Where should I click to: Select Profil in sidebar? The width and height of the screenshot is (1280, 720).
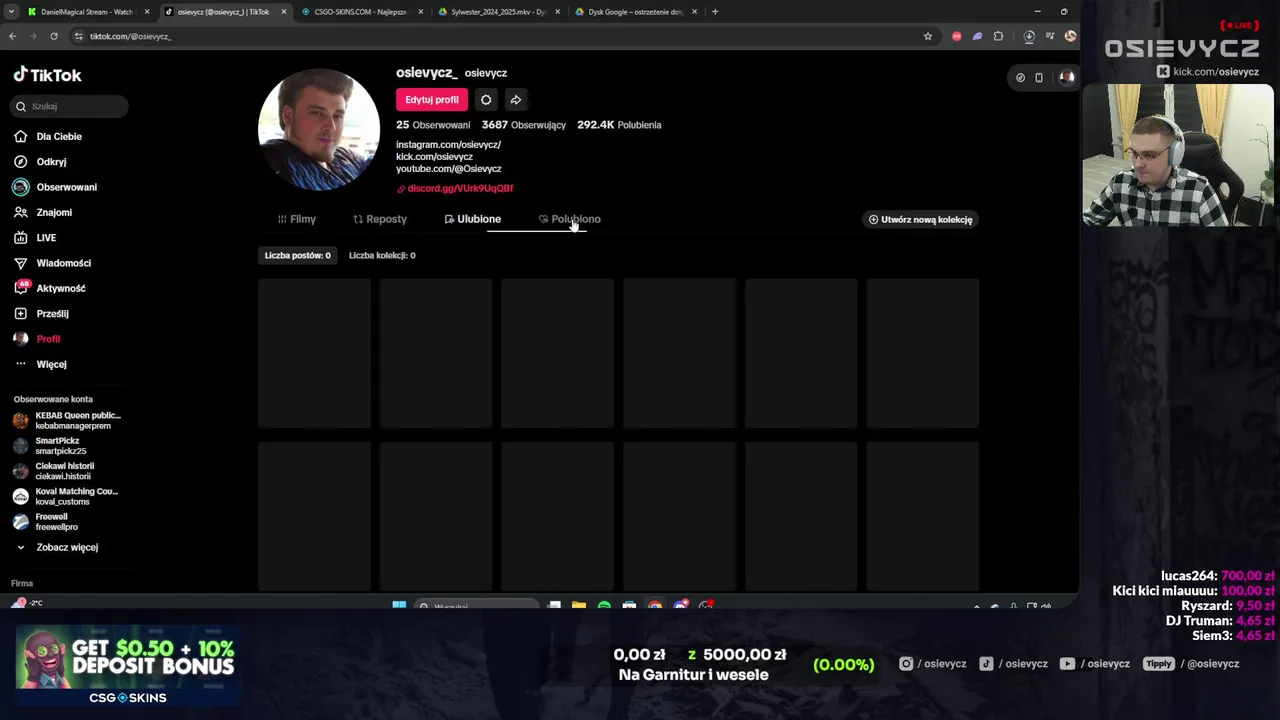[x=48, y=339]
